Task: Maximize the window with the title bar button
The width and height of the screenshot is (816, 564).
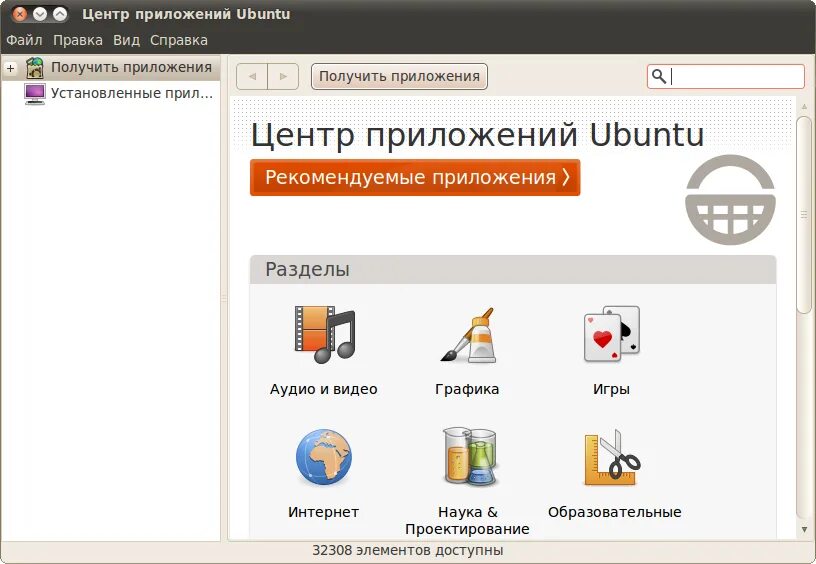Action: tap(60, 14)
